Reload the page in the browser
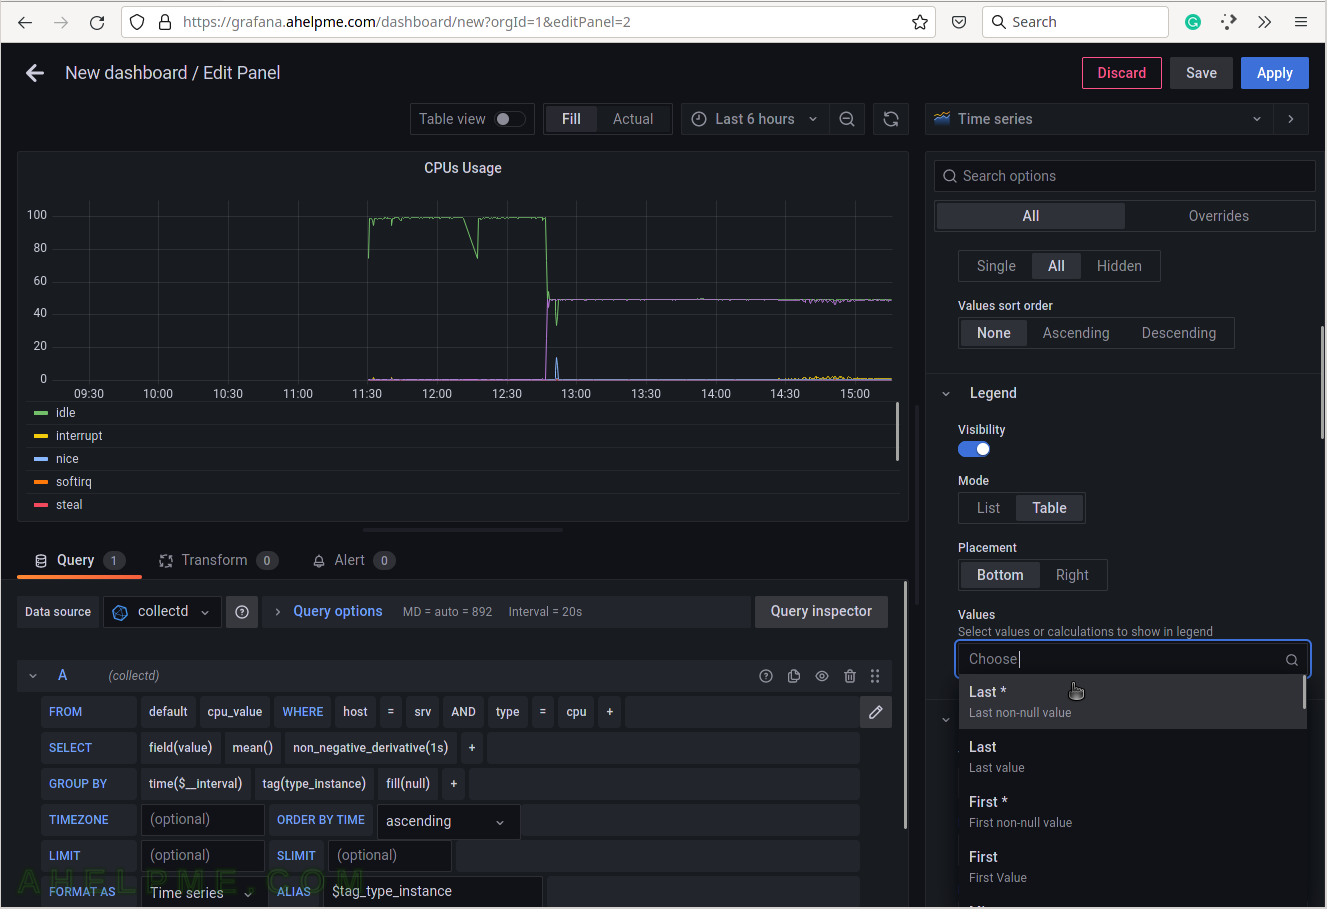The width and height of the screenshot is (1327, 909). 97,22
